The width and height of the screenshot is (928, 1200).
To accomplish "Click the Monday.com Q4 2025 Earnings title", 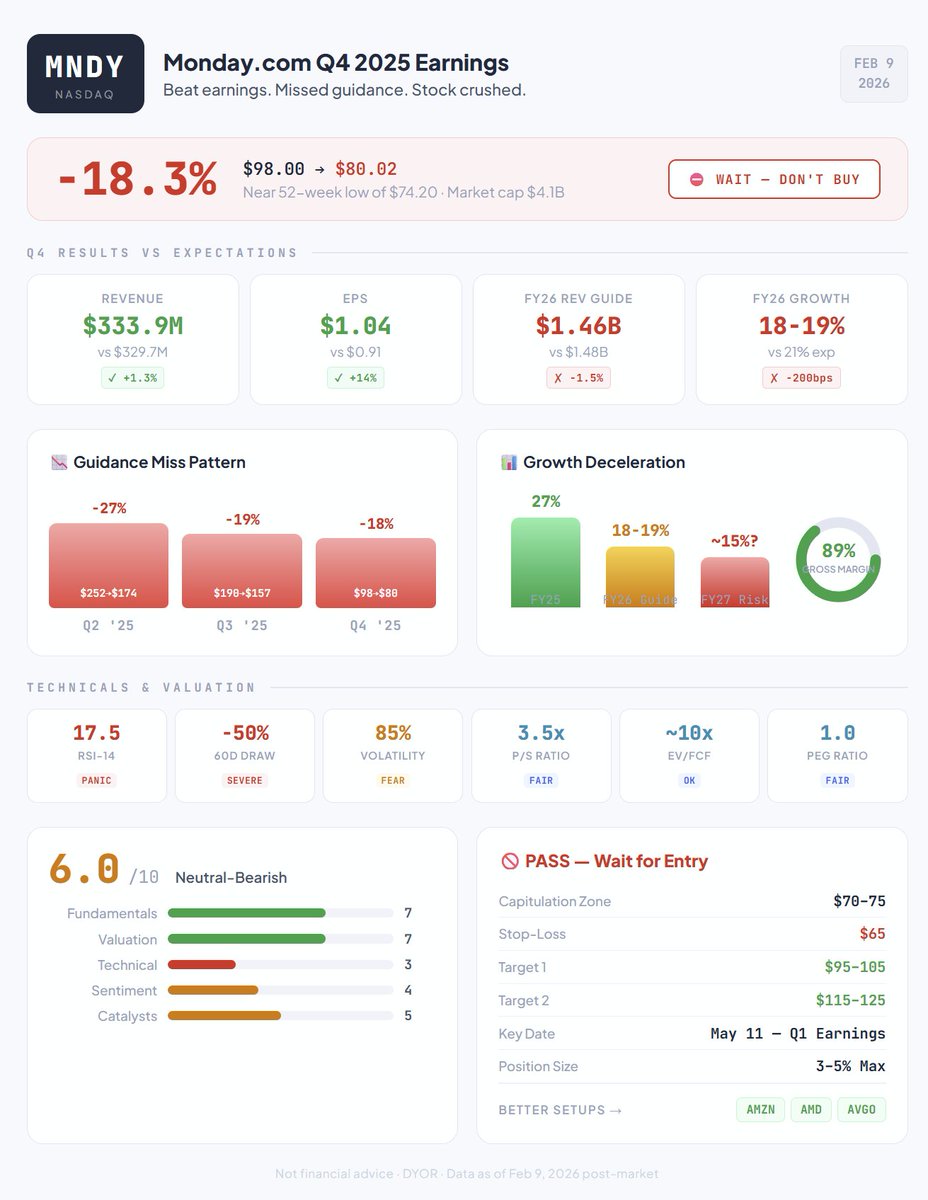I will tap(336, 62).
